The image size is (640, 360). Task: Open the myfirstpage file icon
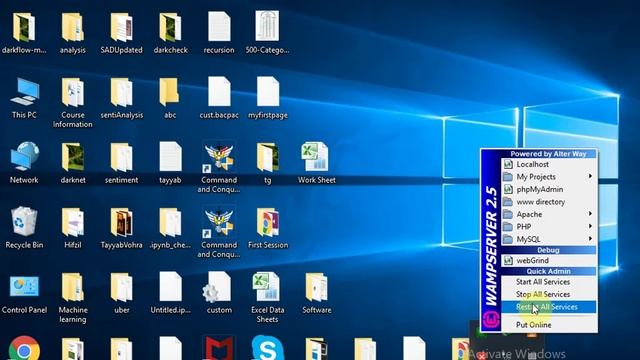[268, 91]
